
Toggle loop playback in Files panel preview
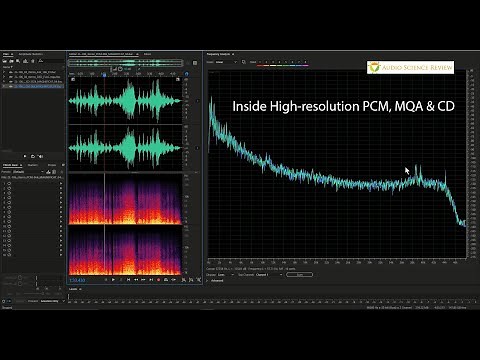(x=33, y=156)
